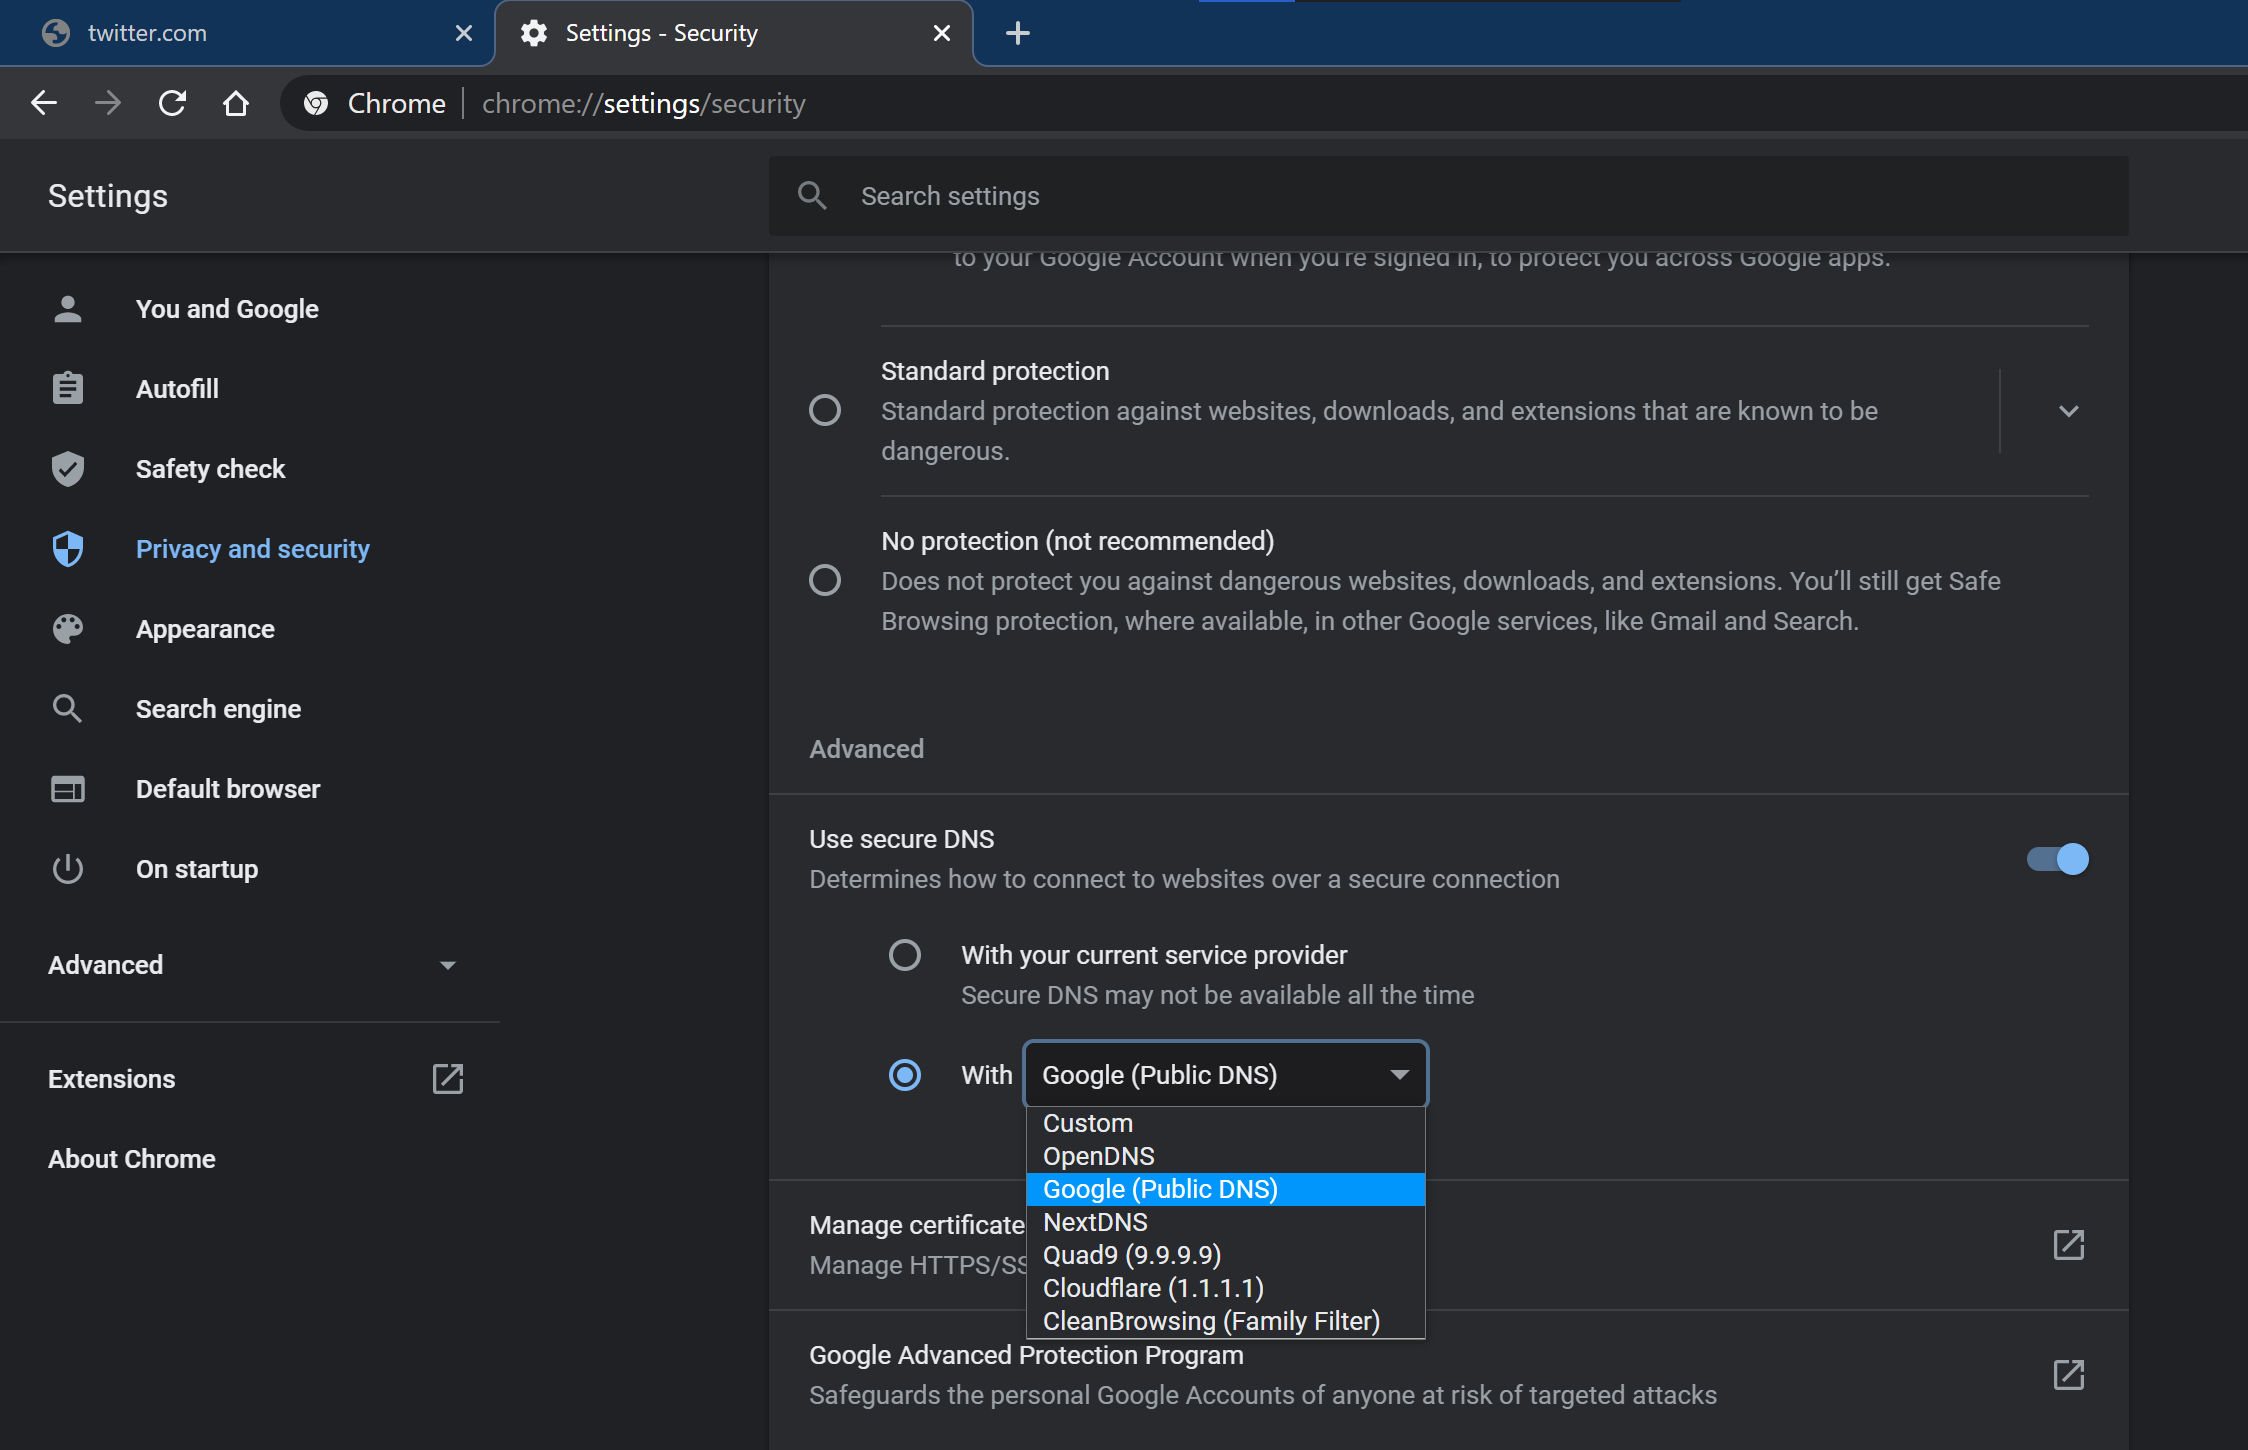This screenshot has width=2248, height=1450.
Task: Click the twitter.com tab globe icon
Action: pyautogui.click(x=56, y=33)
